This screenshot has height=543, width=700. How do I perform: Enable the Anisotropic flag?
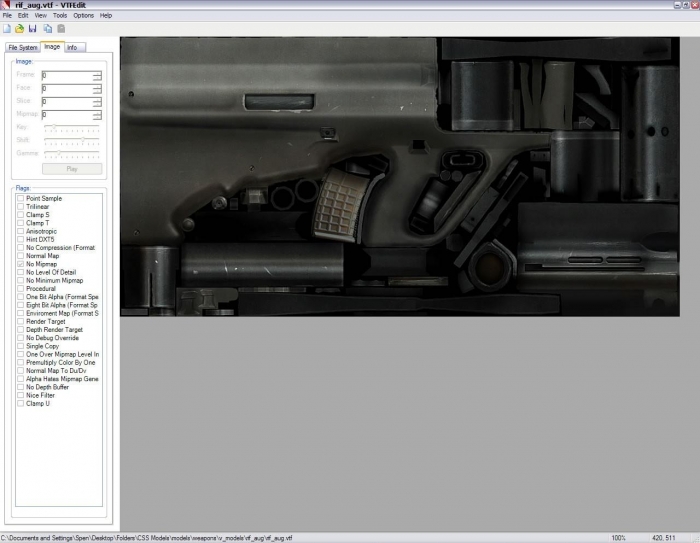click(21, 231)
